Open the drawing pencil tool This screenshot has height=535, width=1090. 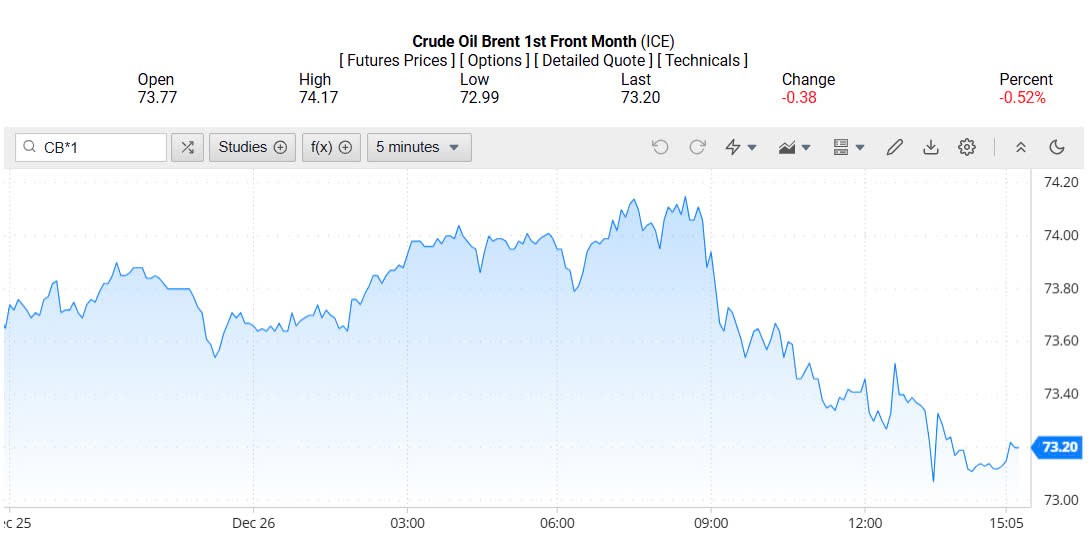coord(894,147)
